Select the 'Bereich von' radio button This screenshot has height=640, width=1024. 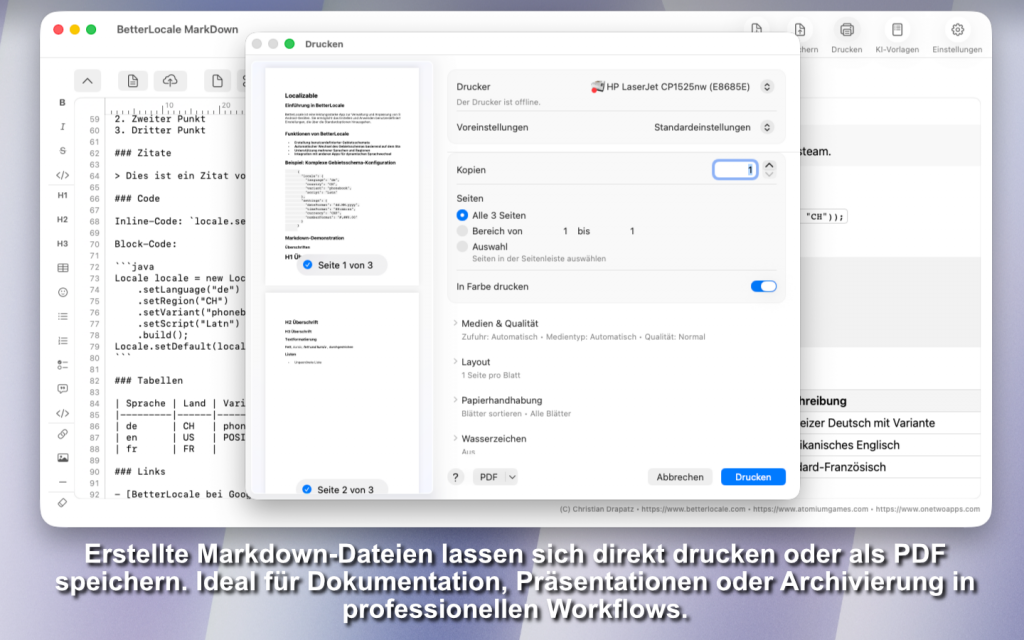point(462,231)
